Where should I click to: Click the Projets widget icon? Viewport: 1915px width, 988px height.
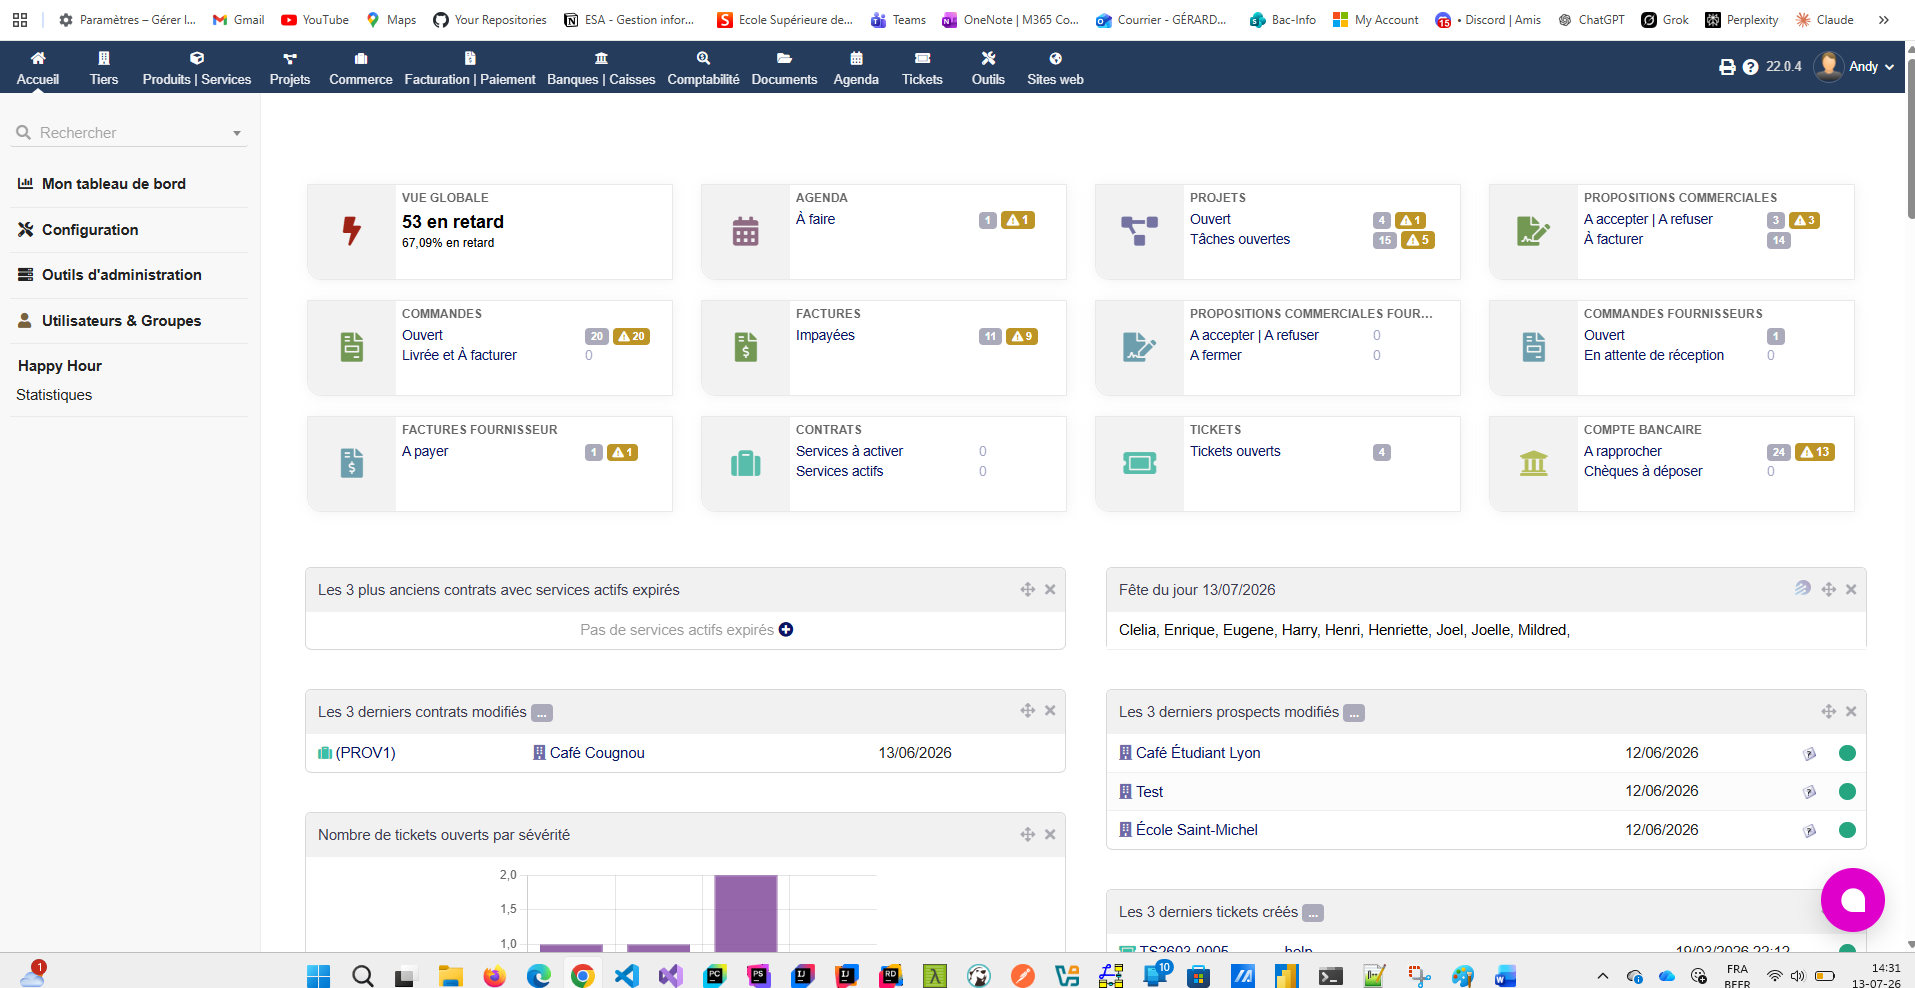pyautogui.click(x=1139, y=231)
